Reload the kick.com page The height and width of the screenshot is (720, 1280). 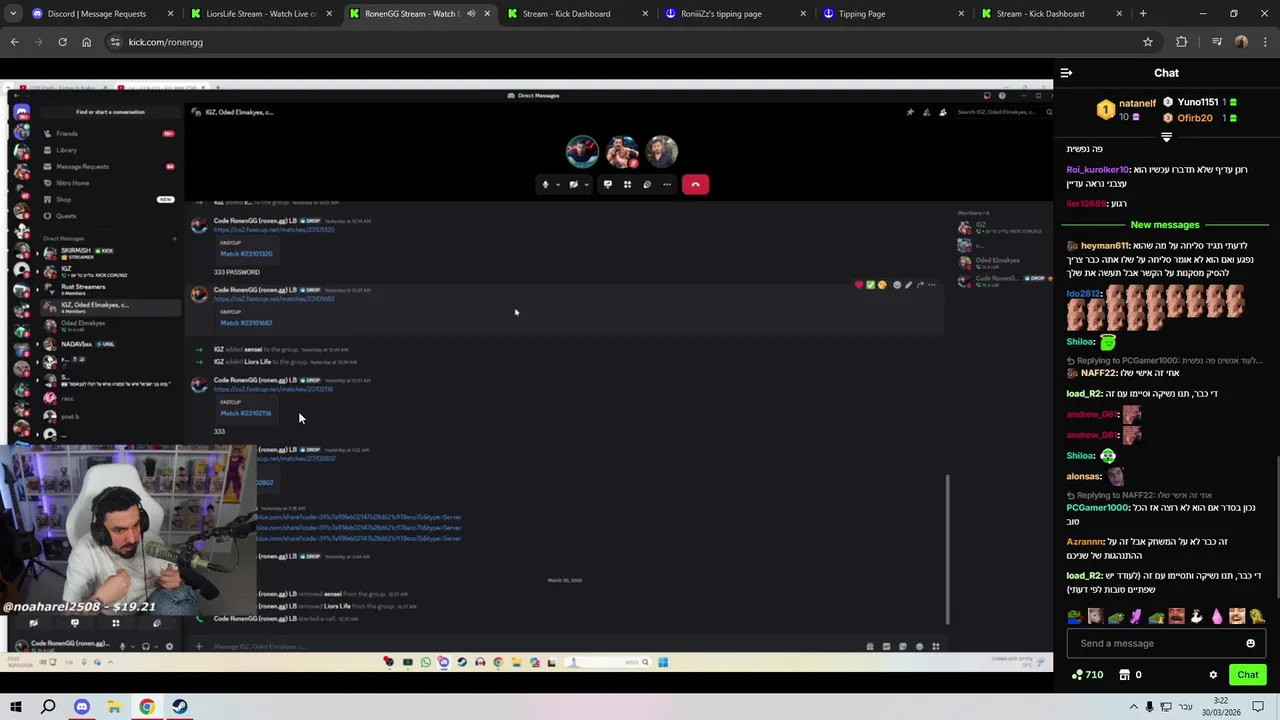coord(62,42)
